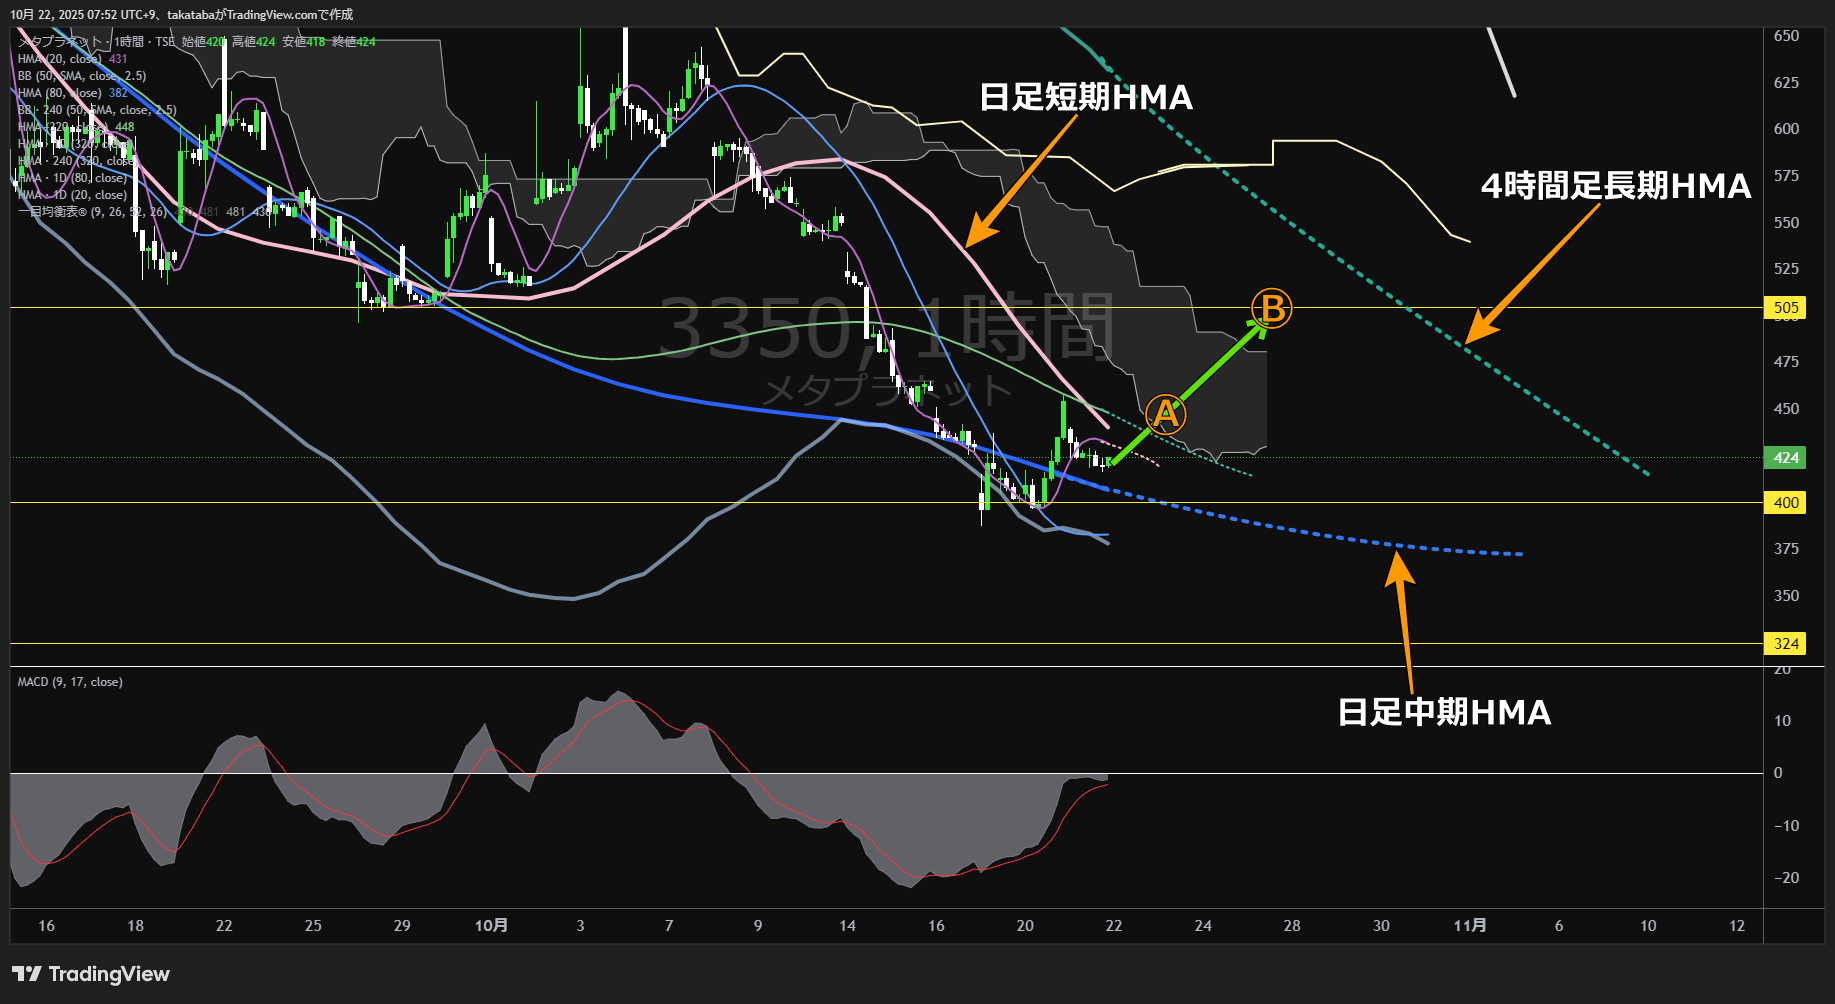Click the green 424 current price label
This screenshot has width=1835, height=1004.
tap(1786, 458)
